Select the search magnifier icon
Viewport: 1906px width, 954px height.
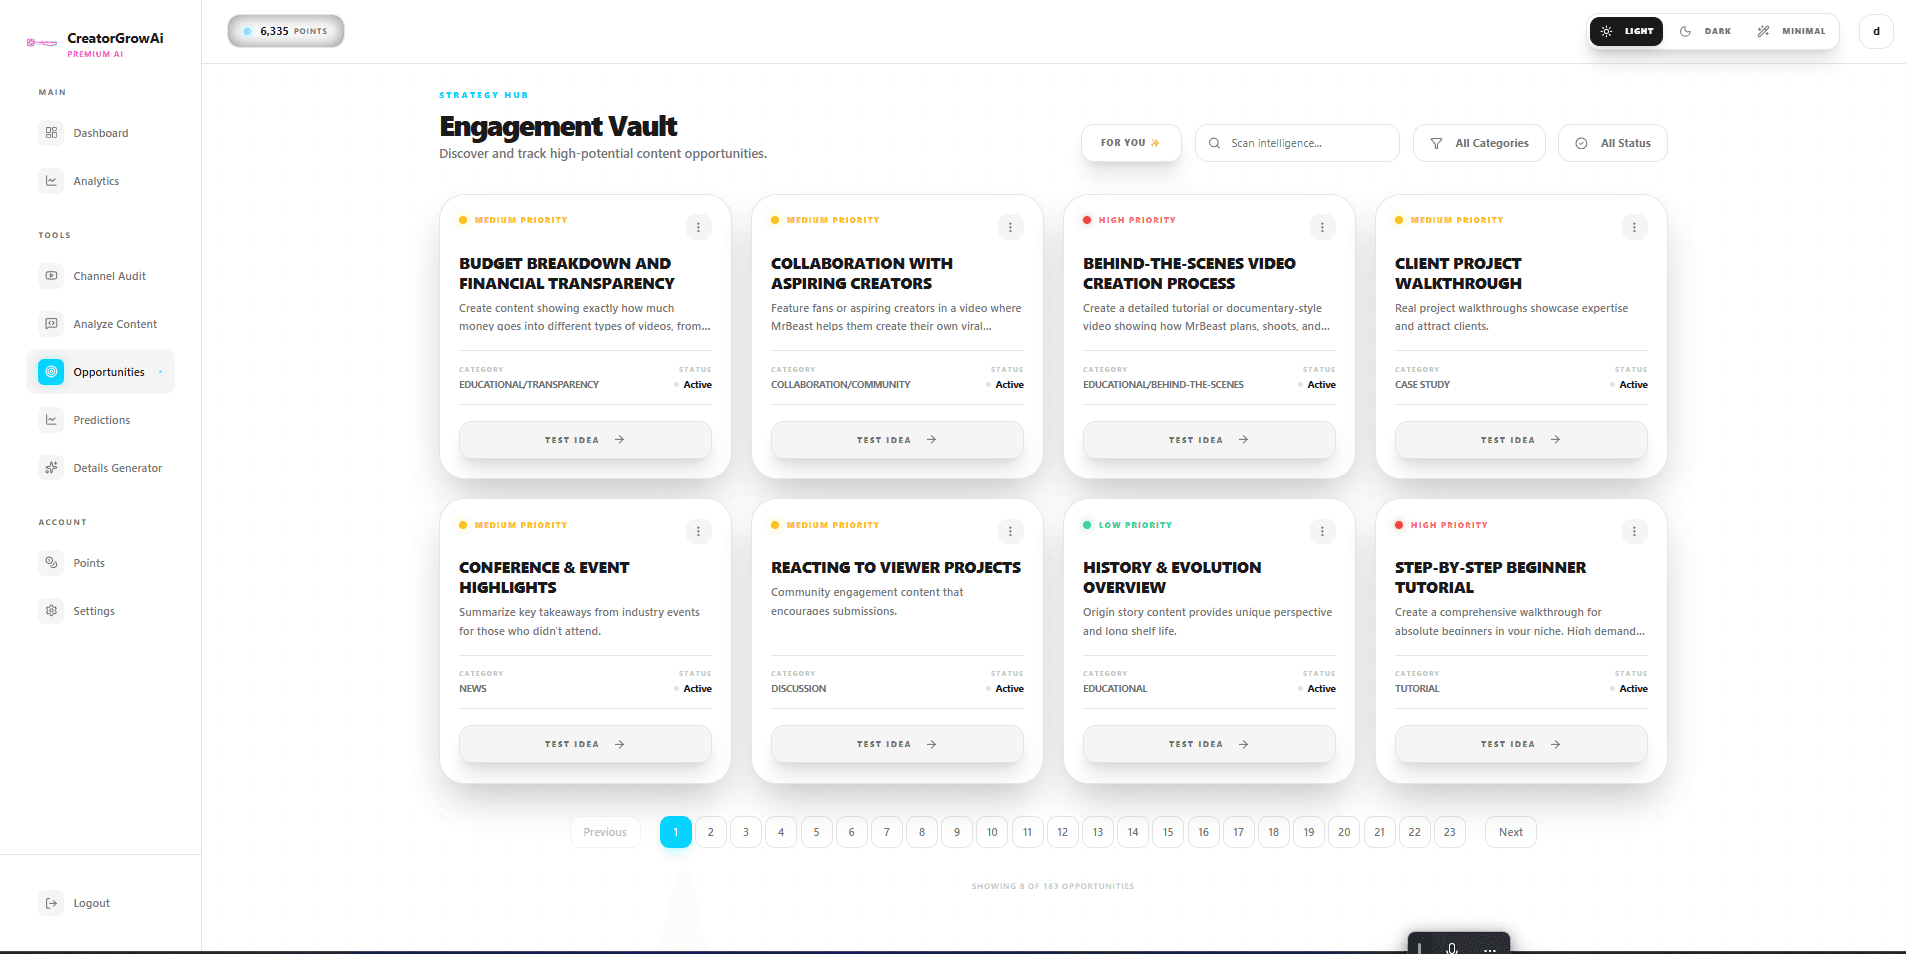tap(1213, 143)
